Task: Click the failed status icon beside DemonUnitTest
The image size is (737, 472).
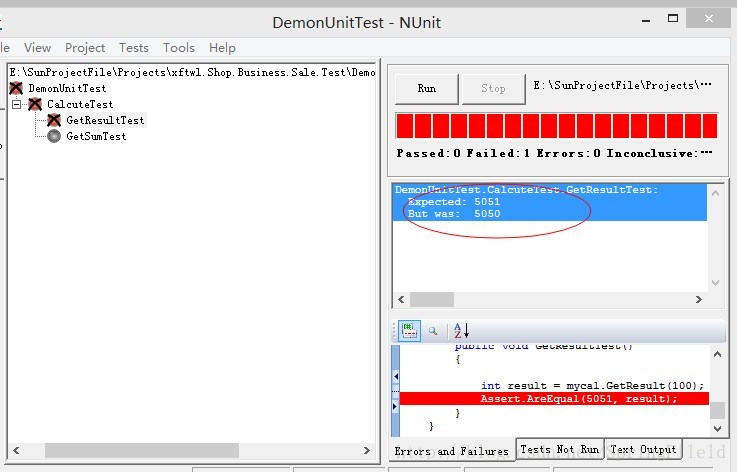Action: pyautogui.click(x=16, y=88)
